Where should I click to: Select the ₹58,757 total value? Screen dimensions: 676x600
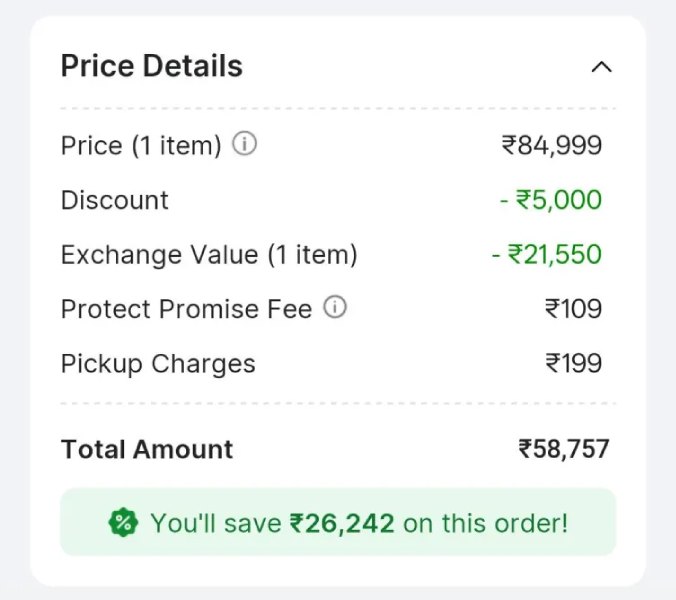[563, 449]
